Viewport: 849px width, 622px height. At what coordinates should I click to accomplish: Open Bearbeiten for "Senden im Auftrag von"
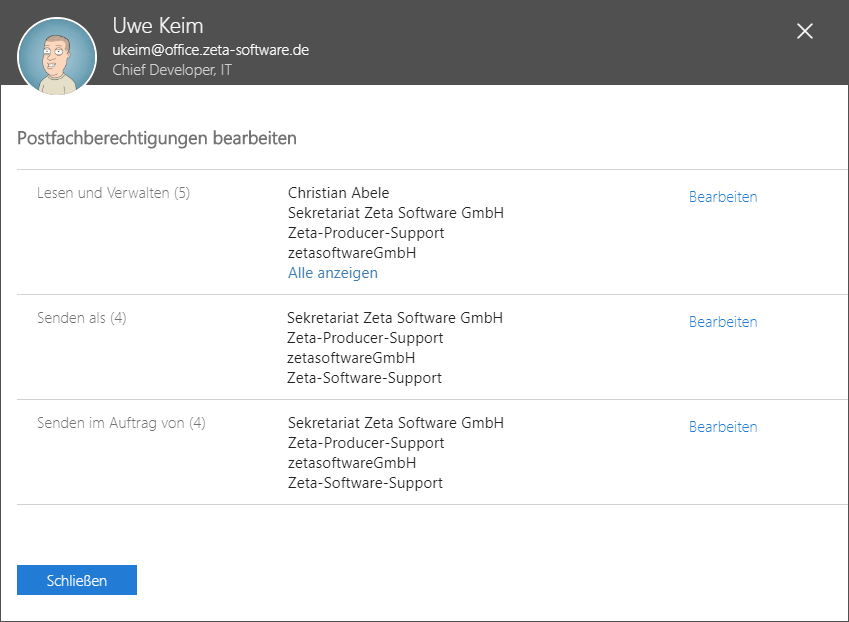723,427
